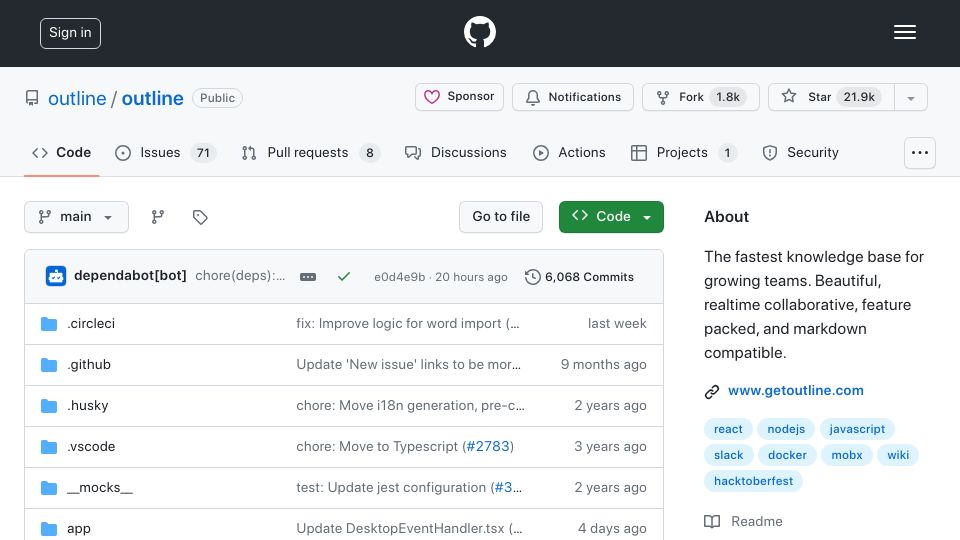Image resolution: width=960 pixels, height=540 pixels.
Task: Select the slack topic tag
Action: pos(729,455)
